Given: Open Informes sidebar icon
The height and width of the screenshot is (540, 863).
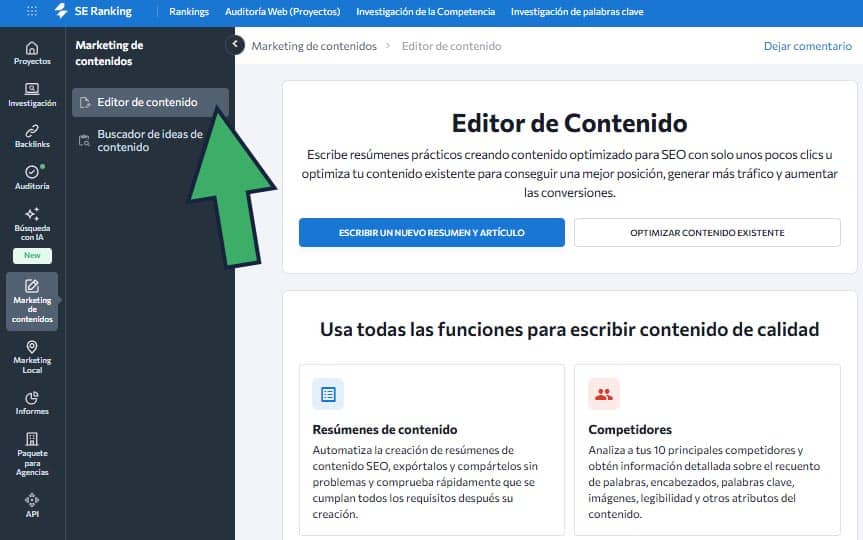Looking at the screenshot, I should tap(32, 403).
